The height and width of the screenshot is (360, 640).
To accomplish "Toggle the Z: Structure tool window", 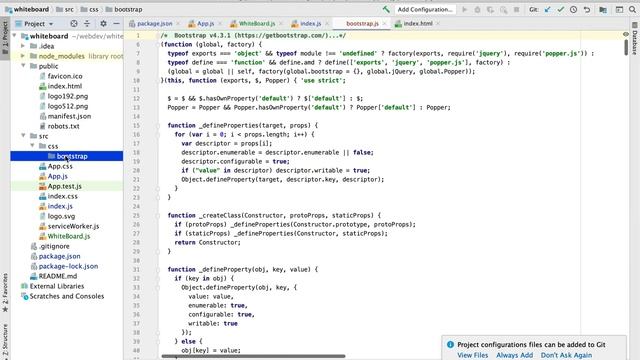I will click(x=5, y=341).
